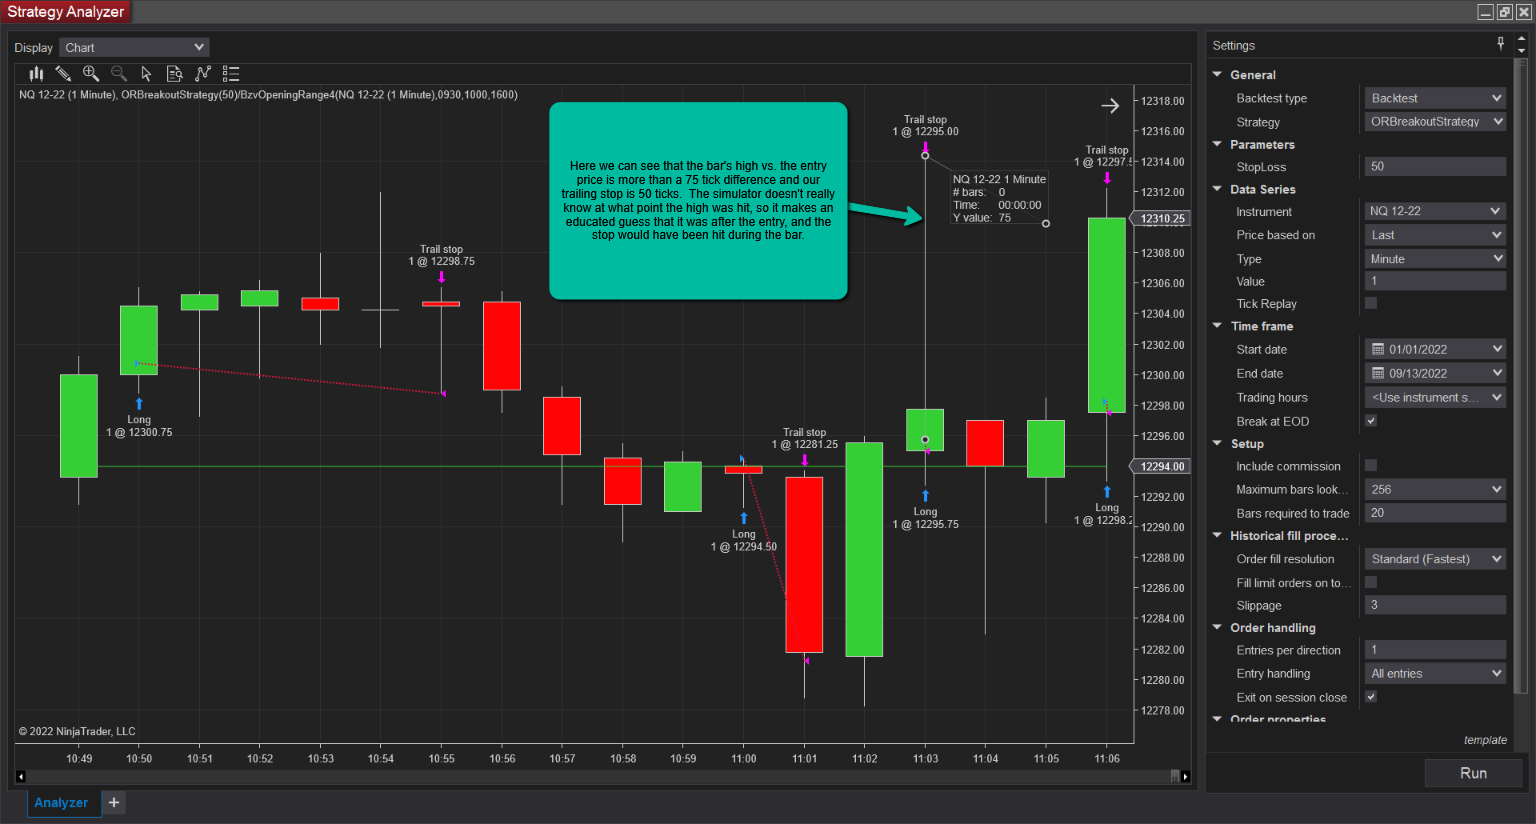Image resolution: width=1536 pixels, height=824 pixels.
Task: Edit the Data Series Value field
Action: (x=1435, y=281)
